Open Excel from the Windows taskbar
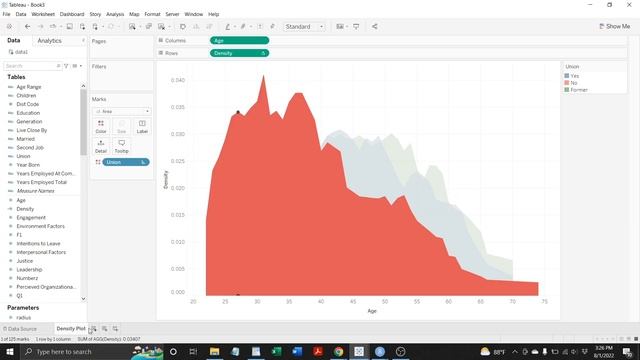Screen dimensions: 640x360 click(277, 351)
